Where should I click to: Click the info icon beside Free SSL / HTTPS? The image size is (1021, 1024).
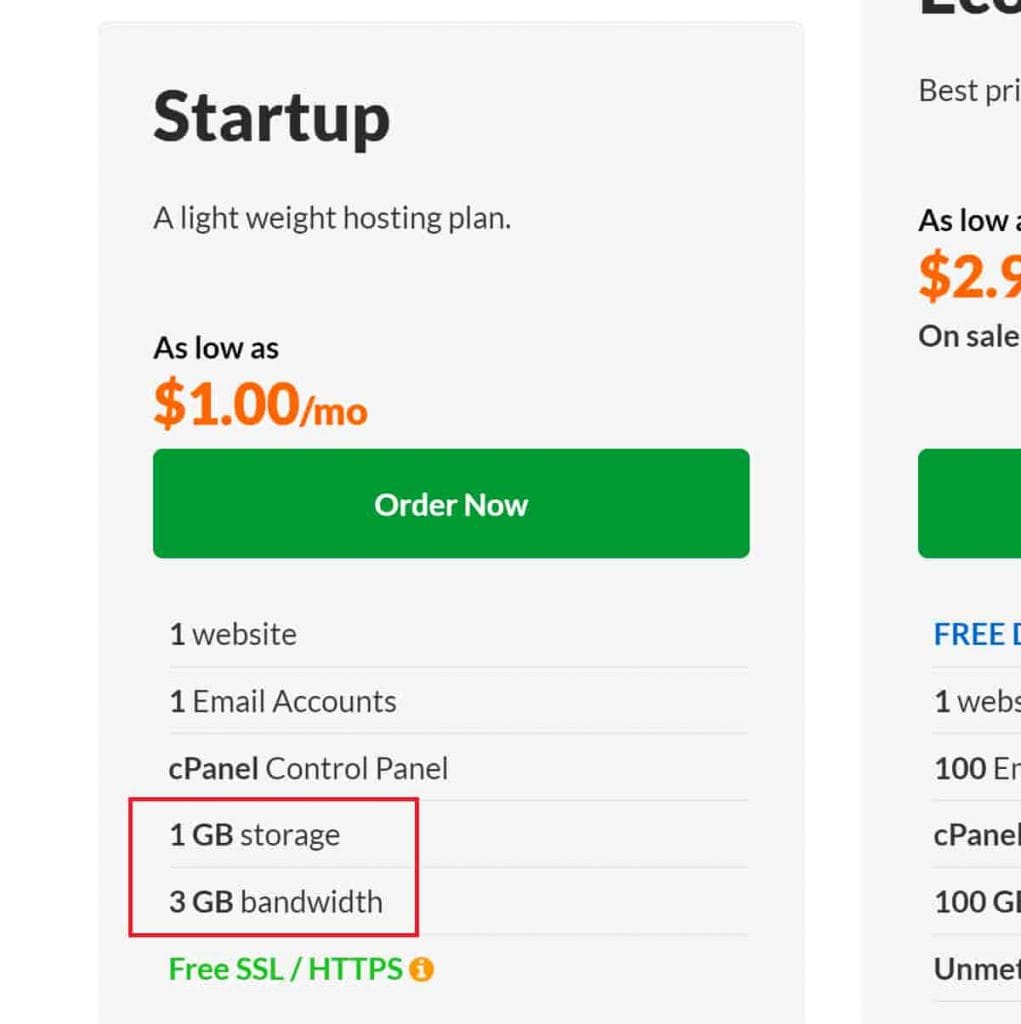pyautogui.click(x=422, y=969)
